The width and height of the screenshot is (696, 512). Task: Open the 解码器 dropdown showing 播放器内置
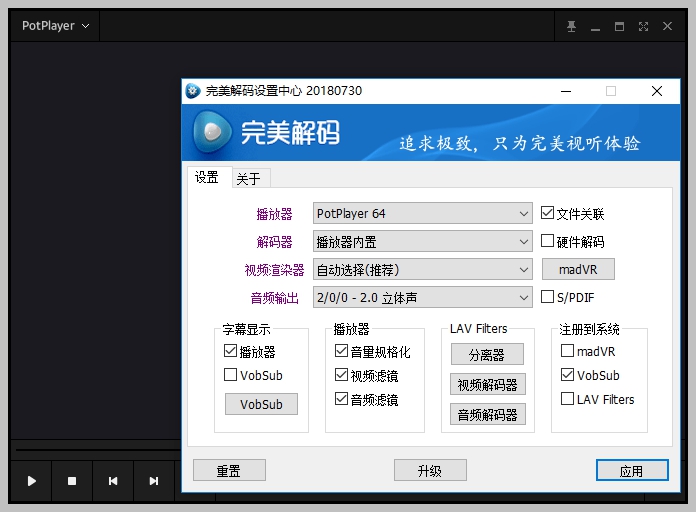coord(423,242)
